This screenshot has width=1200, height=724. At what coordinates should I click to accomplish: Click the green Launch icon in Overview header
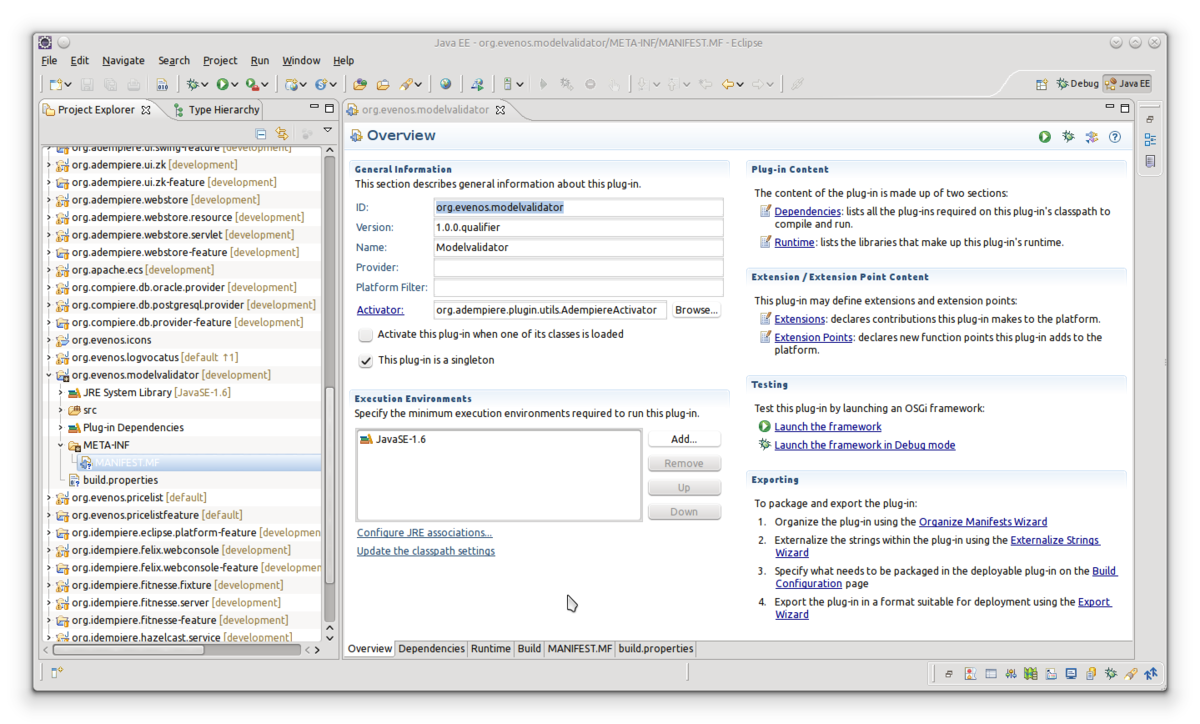pyautogui.click(x=1044, y=137)
